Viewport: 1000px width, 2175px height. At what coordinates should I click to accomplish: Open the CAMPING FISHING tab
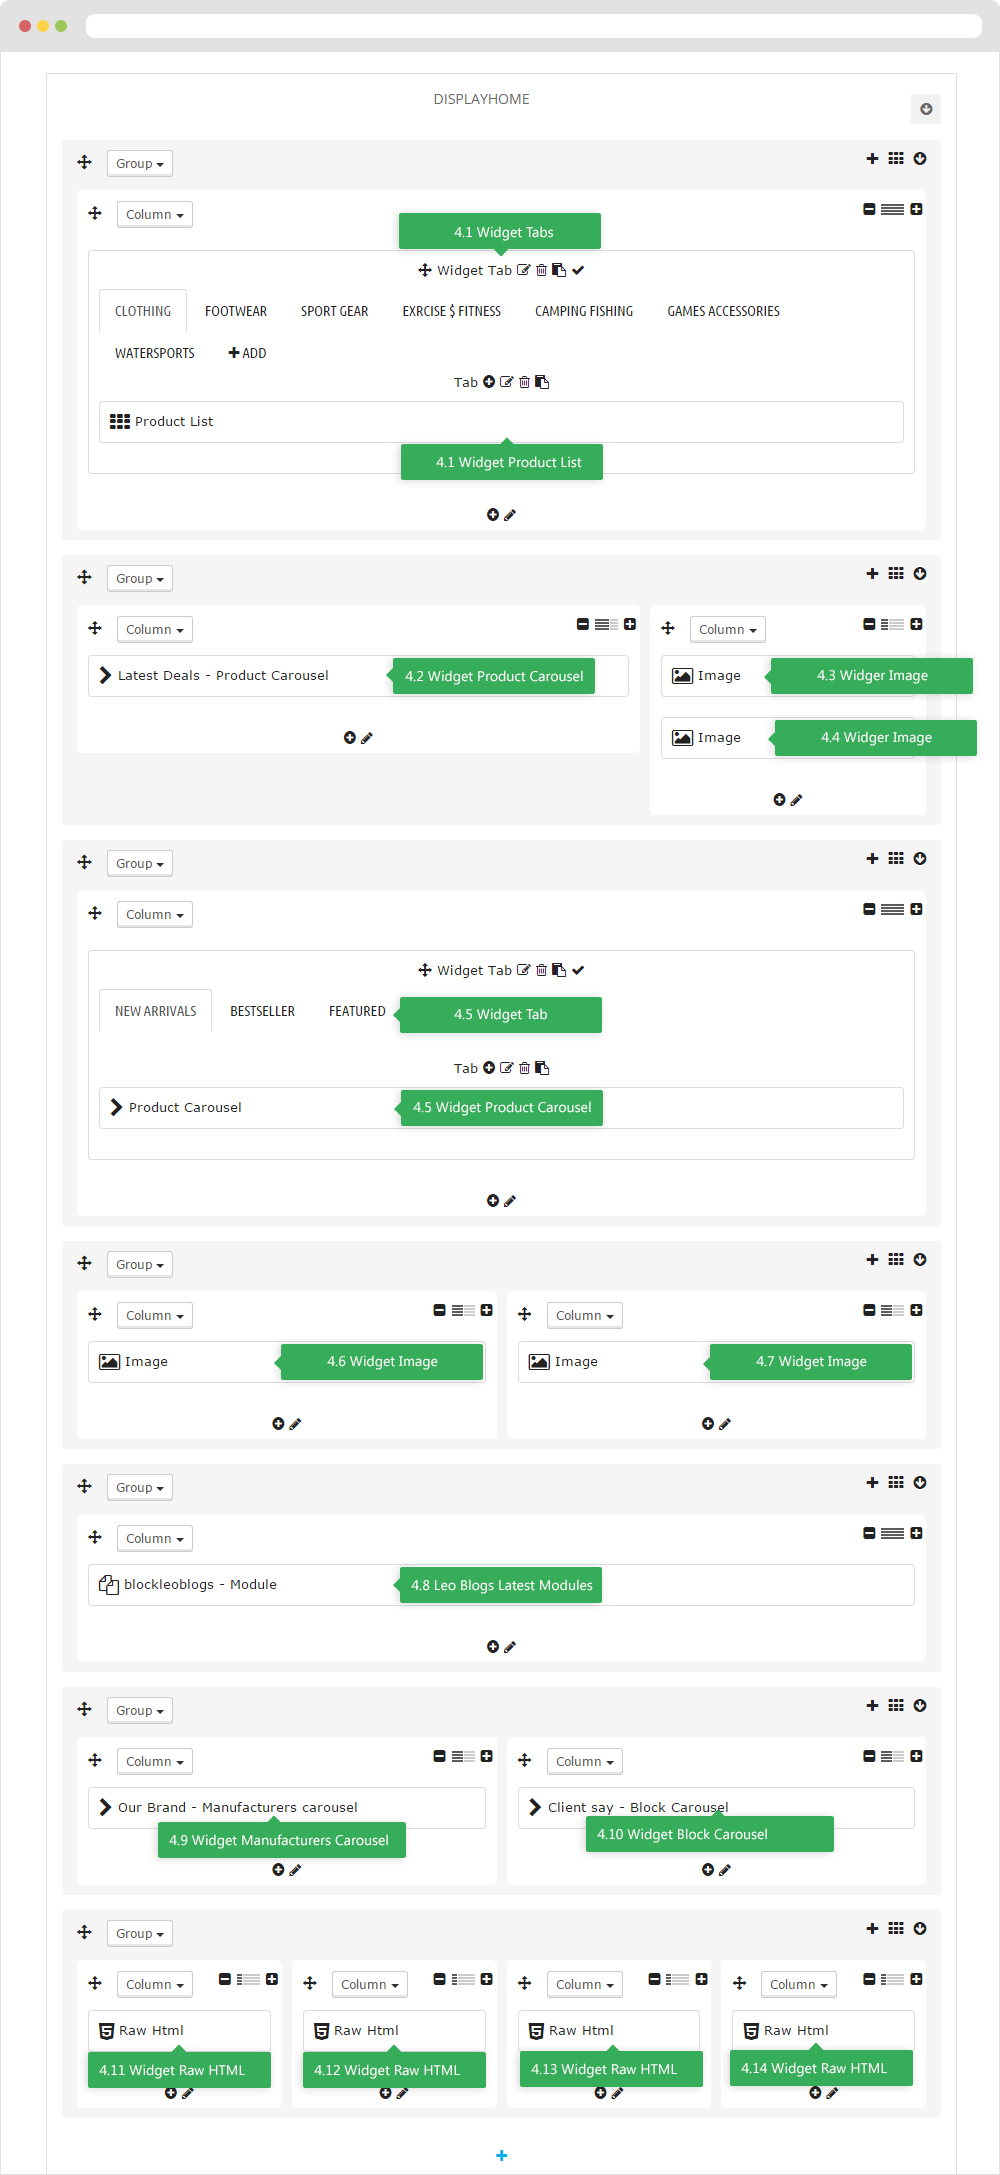click(x=584, y=311)
